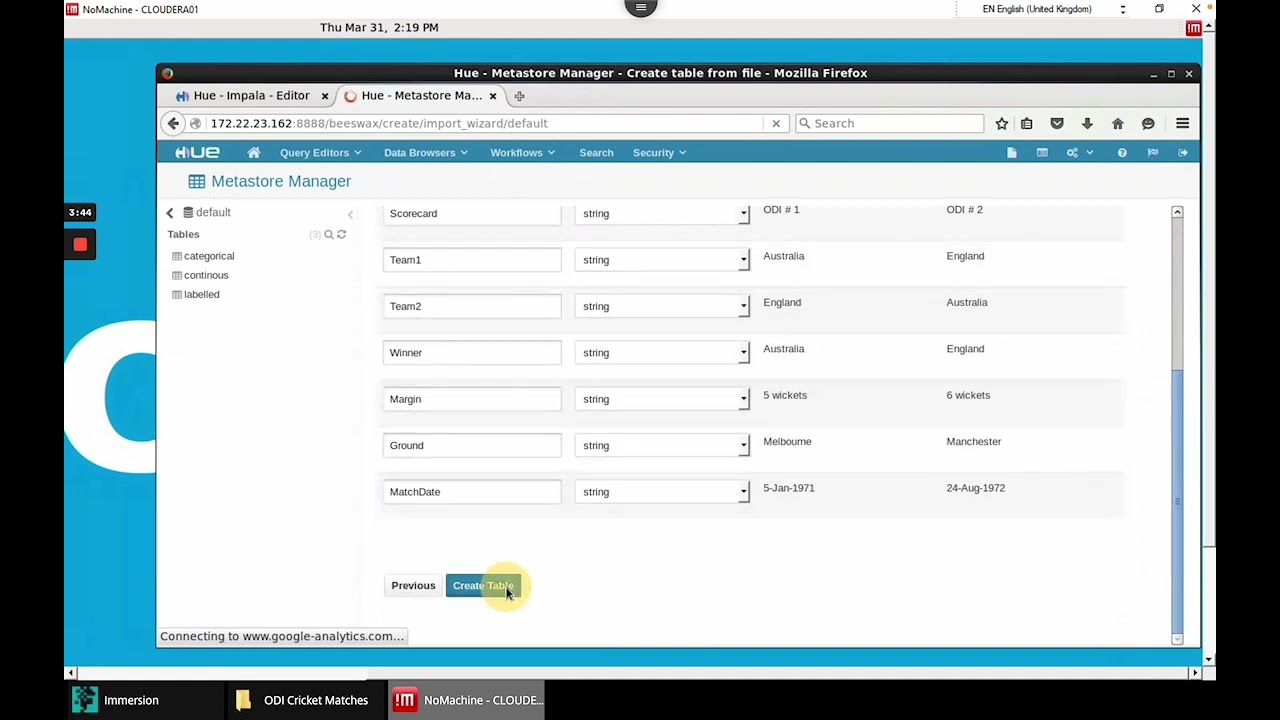
Task: Open ODI Cricket Matches folder in taskbar
Action: (304, 700)
